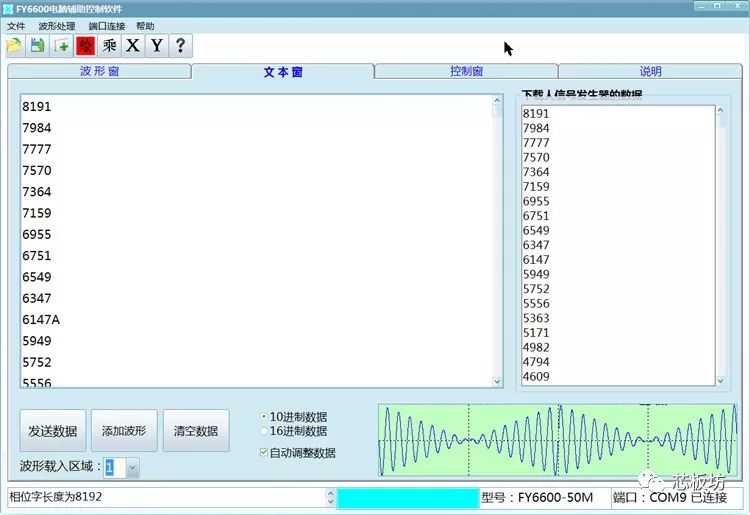Select 16进制数据 radio button

[264, 431]
